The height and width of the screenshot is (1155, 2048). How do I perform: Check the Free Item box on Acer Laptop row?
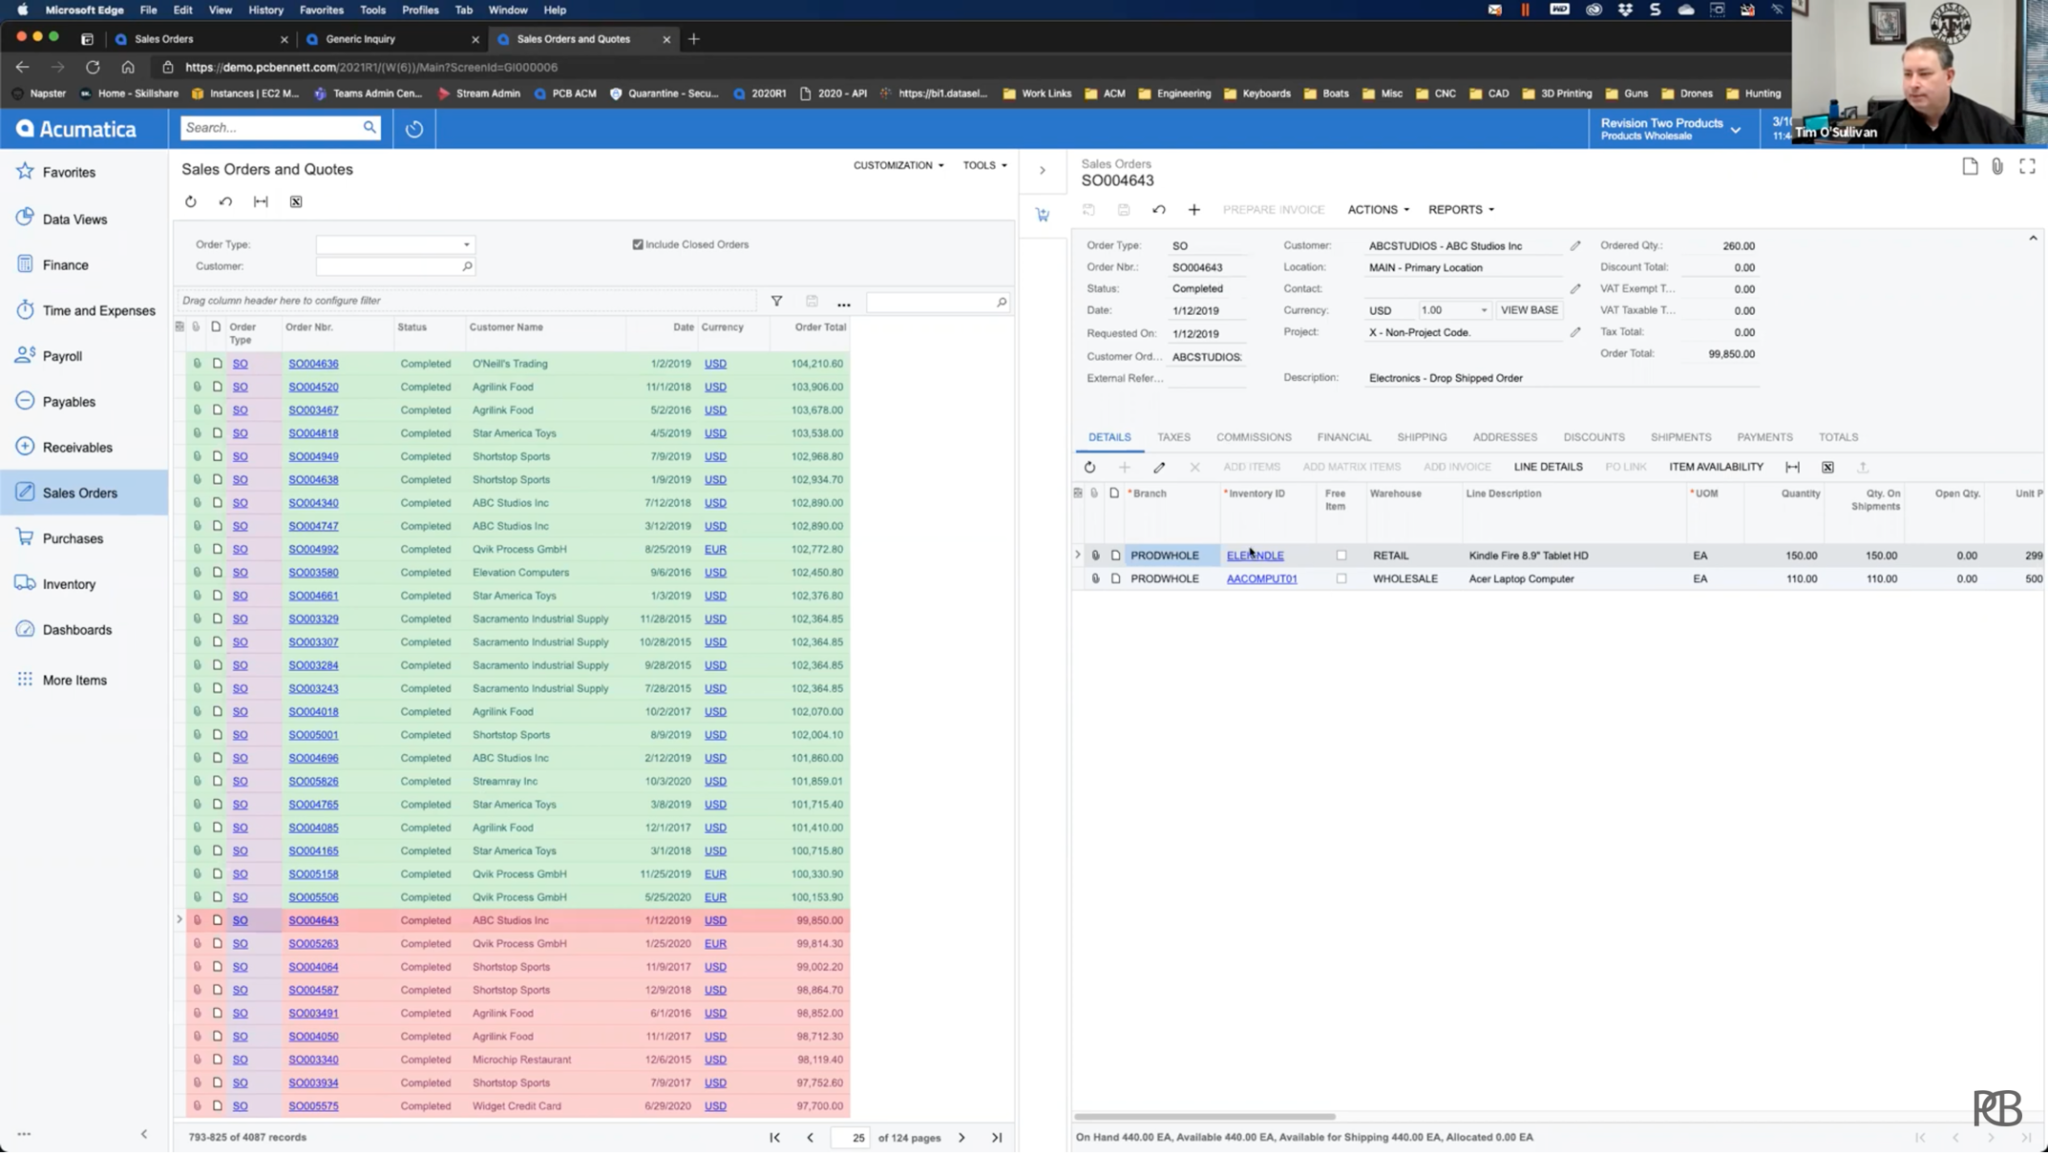(x=1342, y=578)
